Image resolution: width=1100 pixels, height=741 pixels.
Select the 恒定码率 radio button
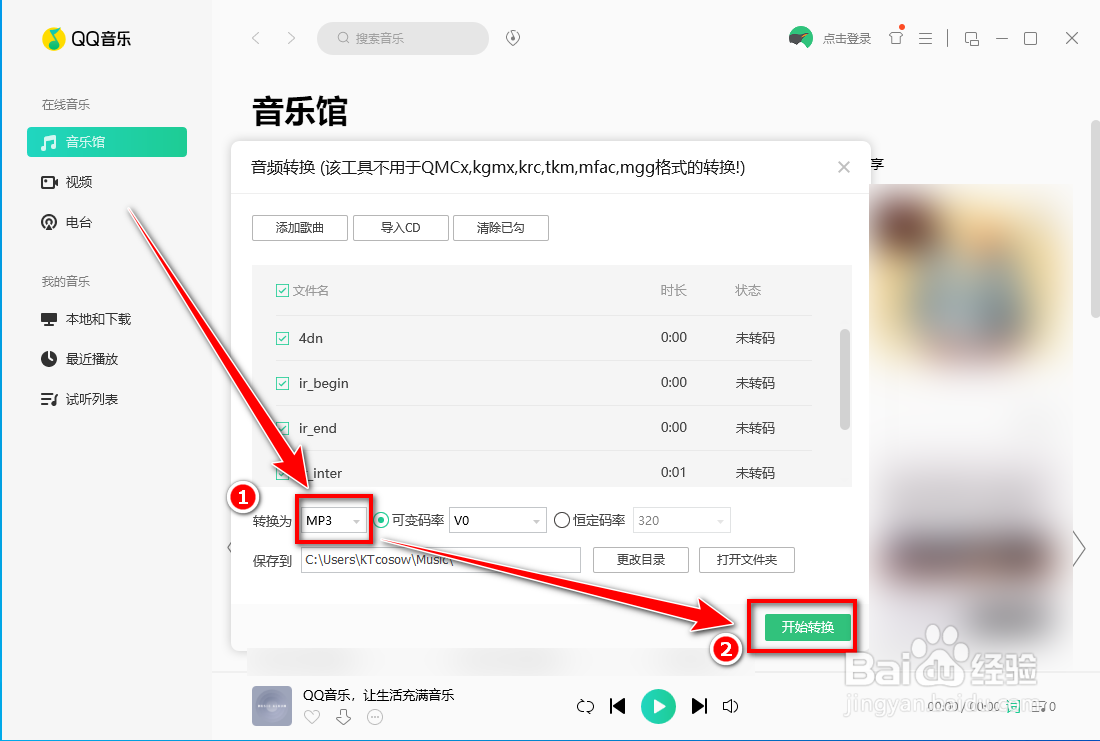[561, 521]
